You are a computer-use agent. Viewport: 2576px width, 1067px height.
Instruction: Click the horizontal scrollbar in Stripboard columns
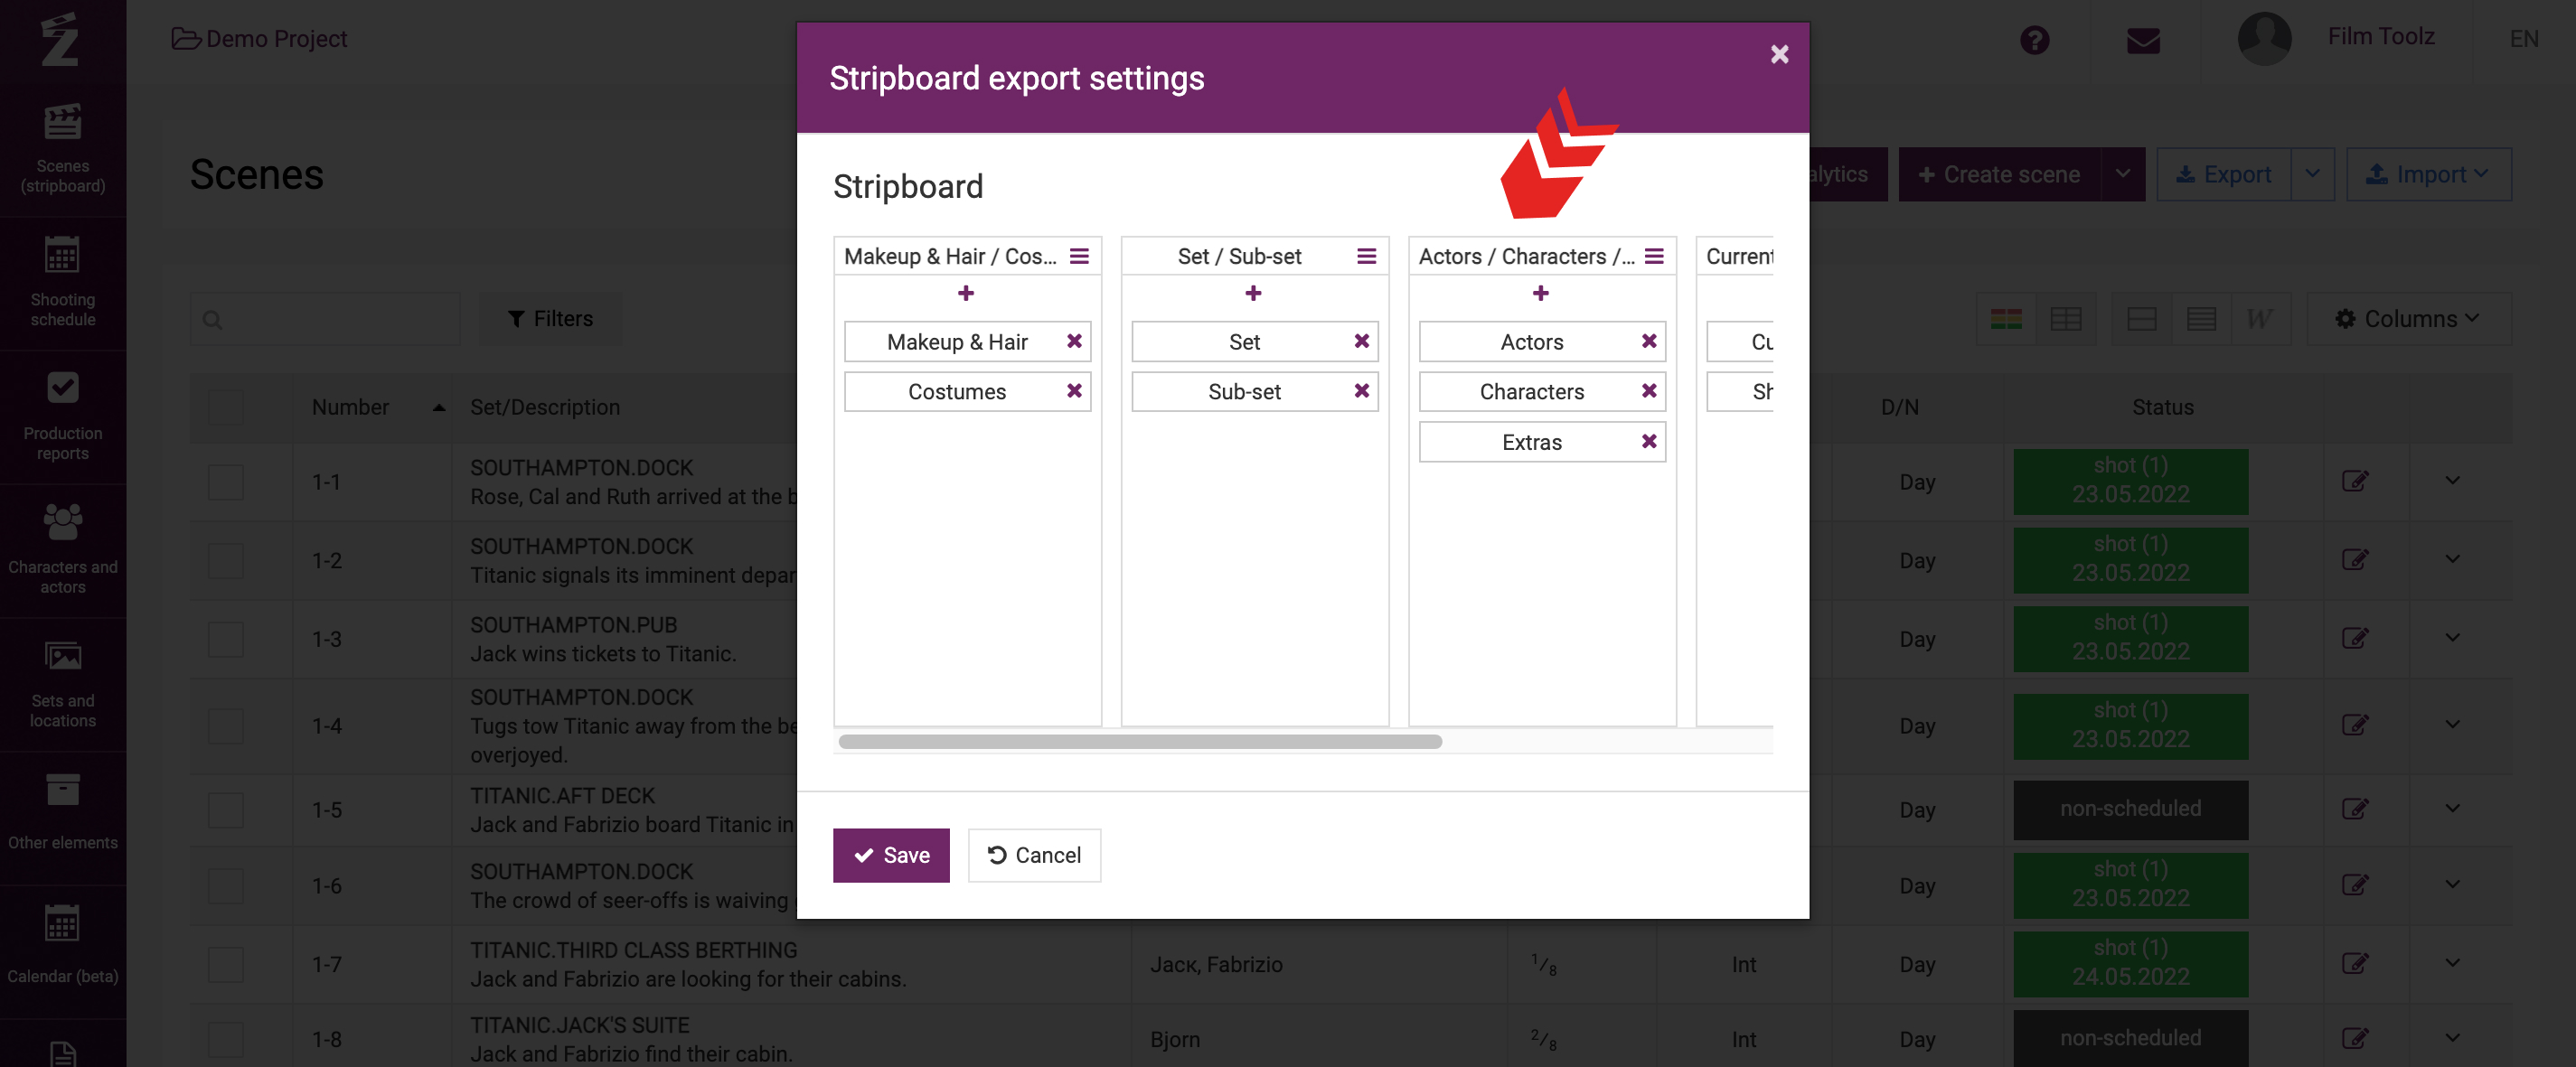click(x=1140, y=741)
